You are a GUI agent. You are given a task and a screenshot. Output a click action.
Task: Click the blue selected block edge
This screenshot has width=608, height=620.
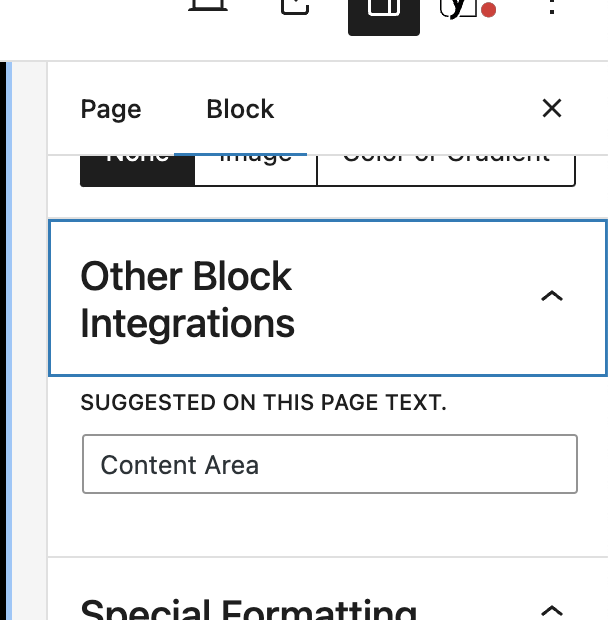coord(9,341)
